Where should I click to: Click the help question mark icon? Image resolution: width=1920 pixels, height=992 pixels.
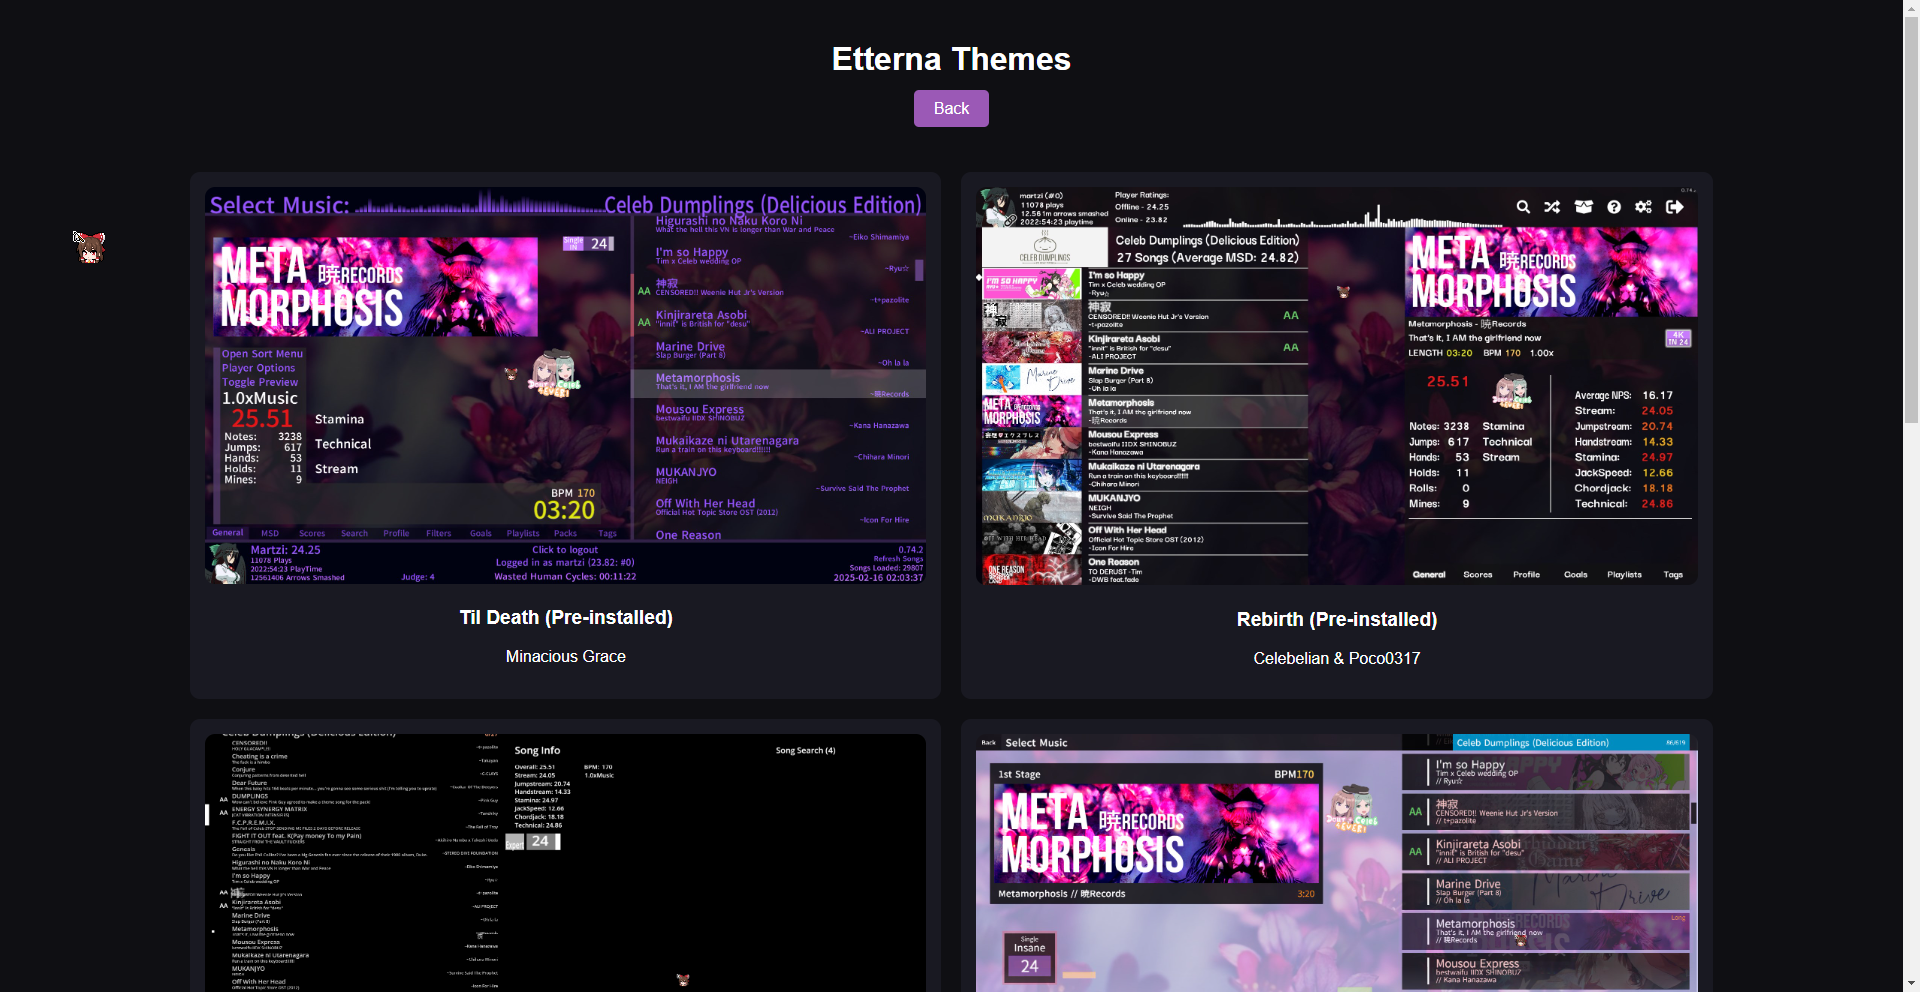point(1614,207)
